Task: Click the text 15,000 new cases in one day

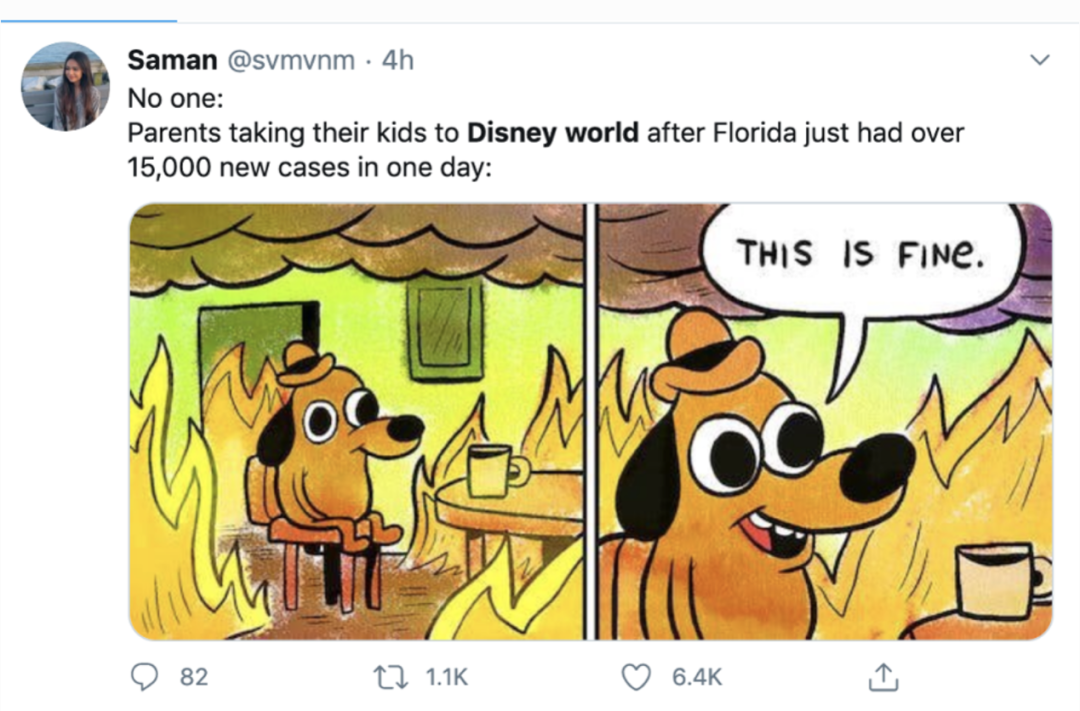Action: point(309,167)
